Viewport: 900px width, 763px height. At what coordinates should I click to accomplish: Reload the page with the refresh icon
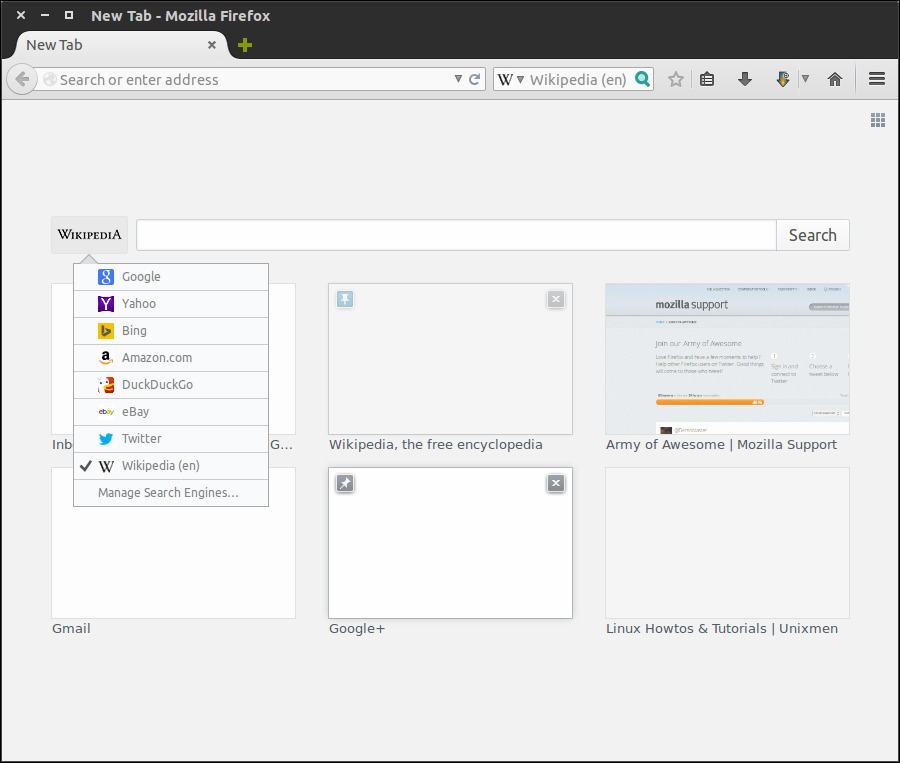474,79
